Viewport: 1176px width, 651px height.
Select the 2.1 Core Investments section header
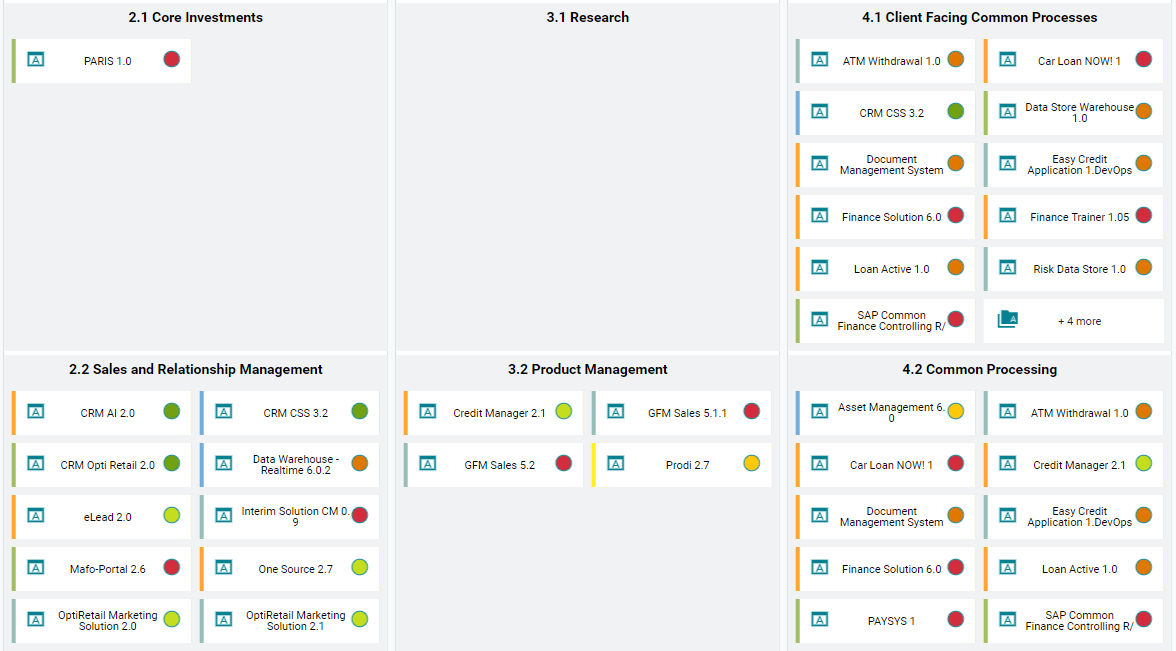tap(196, 18)
